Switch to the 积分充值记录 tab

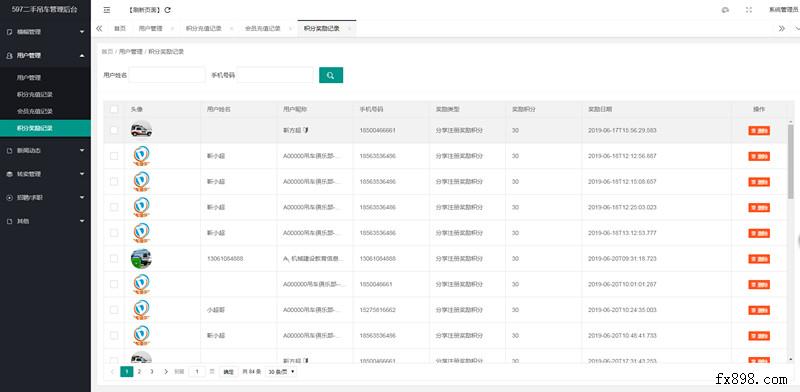(204, 29)
